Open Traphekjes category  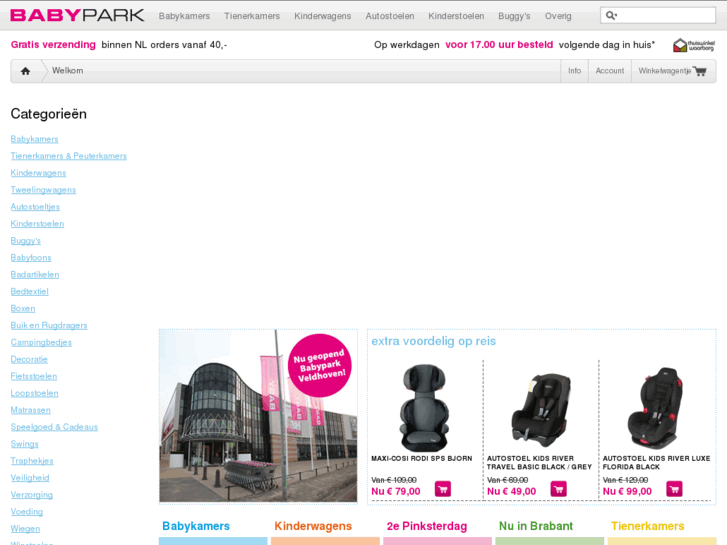click(x=32, y=461)
